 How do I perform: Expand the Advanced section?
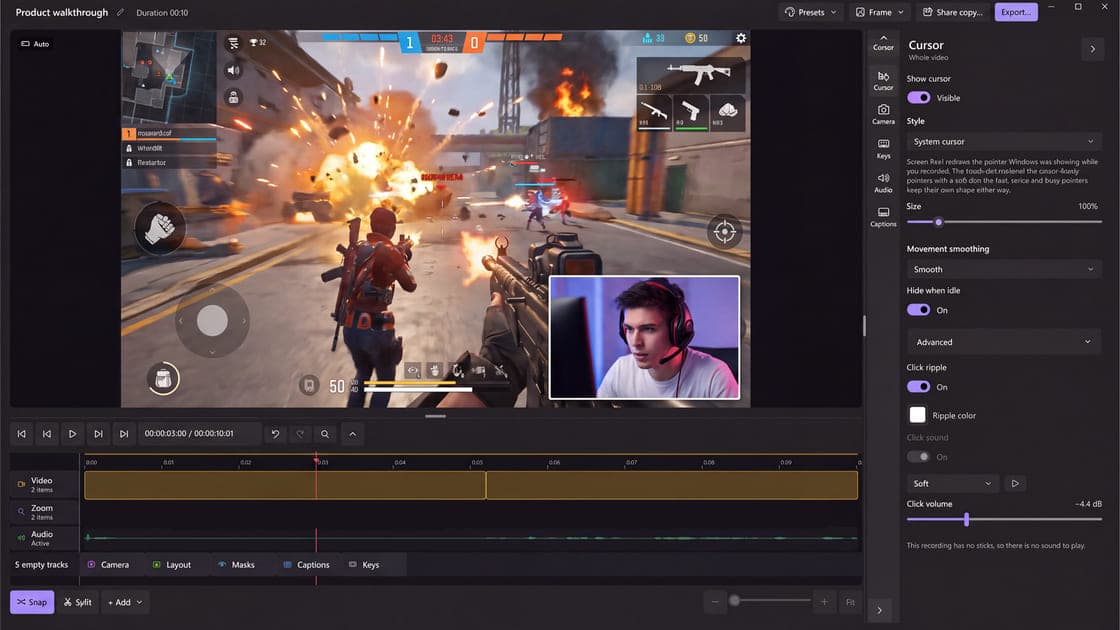[x=1004, y=342]
